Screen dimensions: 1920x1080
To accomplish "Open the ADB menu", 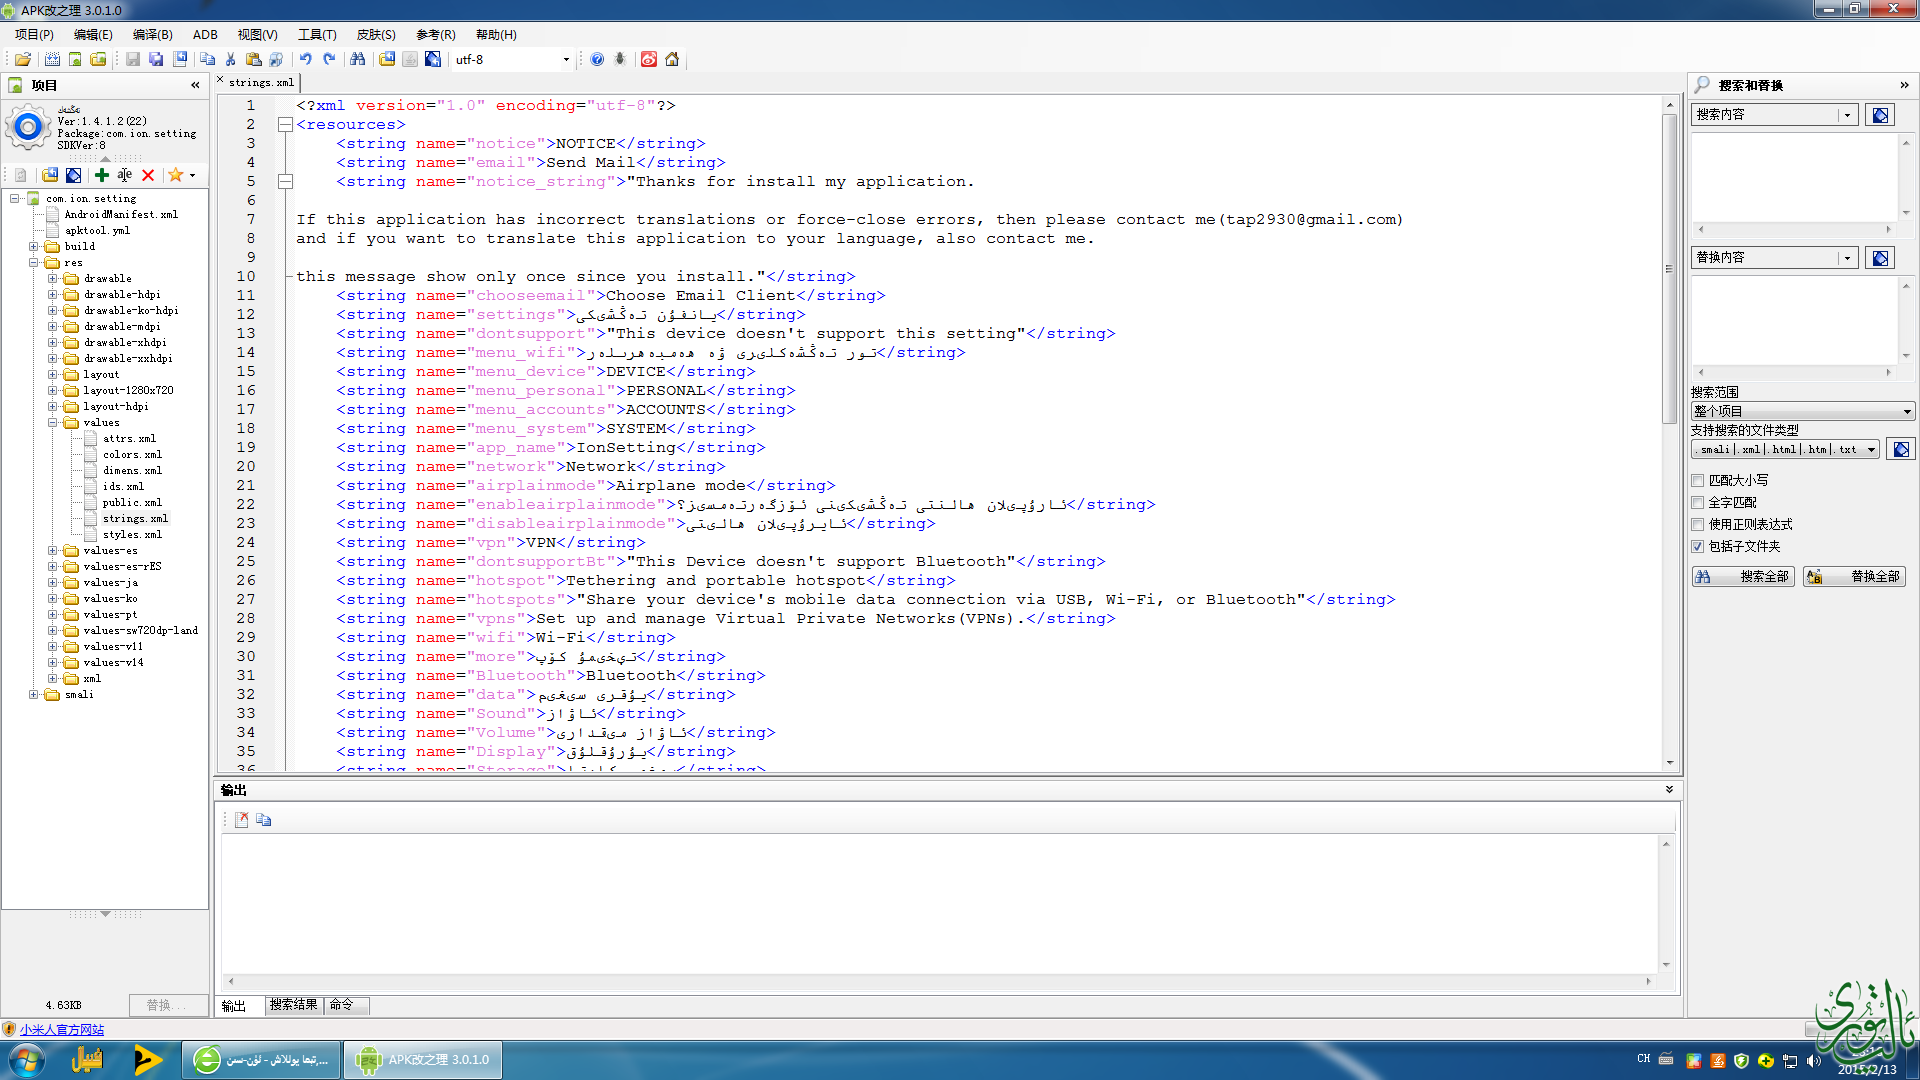I will click(x=205, y=35).
